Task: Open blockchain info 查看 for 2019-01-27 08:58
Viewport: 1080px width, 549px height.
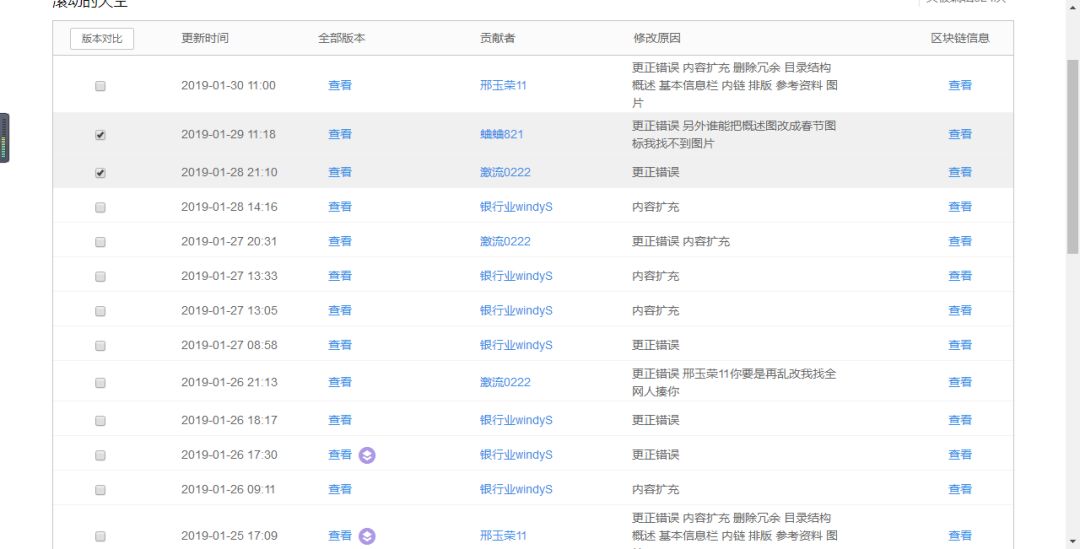Action: 959,345
